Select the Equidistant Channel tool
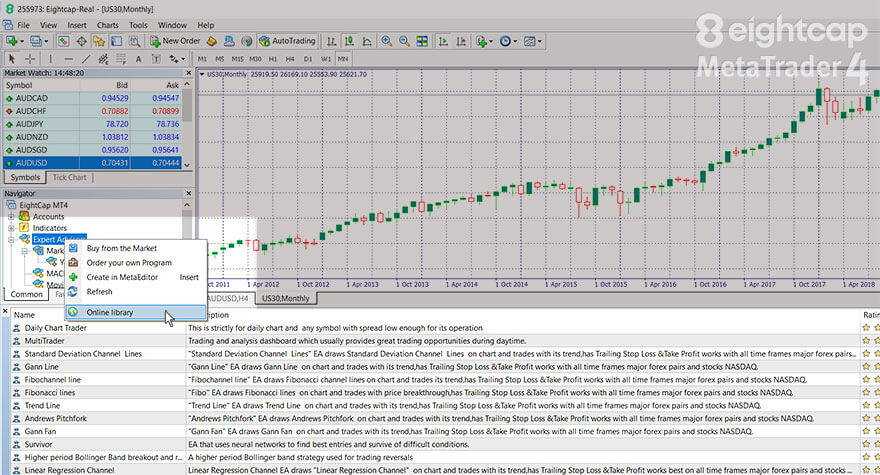The height and width of the screenshot is (475, 880). (103, 58)
